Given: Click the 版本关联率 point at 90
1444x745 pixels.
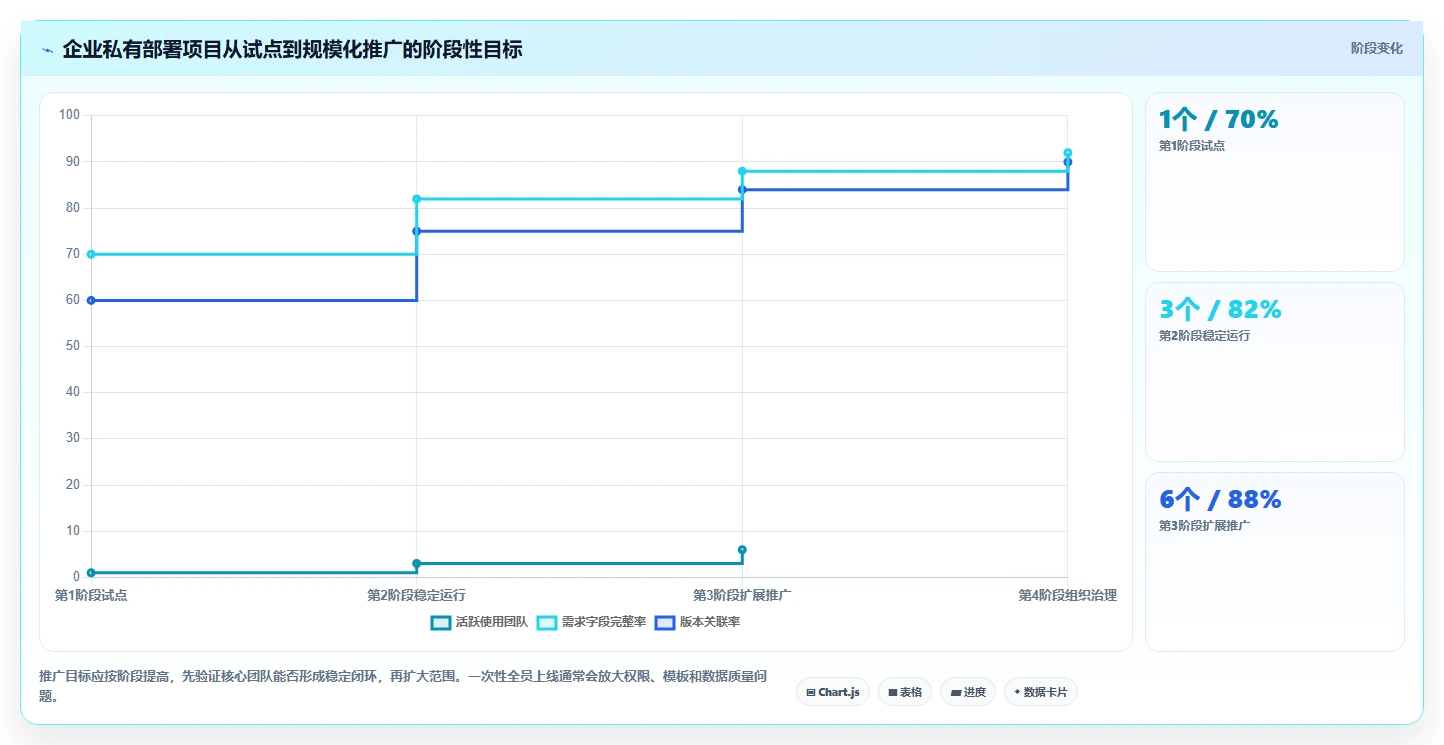Looking at the screenshot, I should coord(1068,162).
